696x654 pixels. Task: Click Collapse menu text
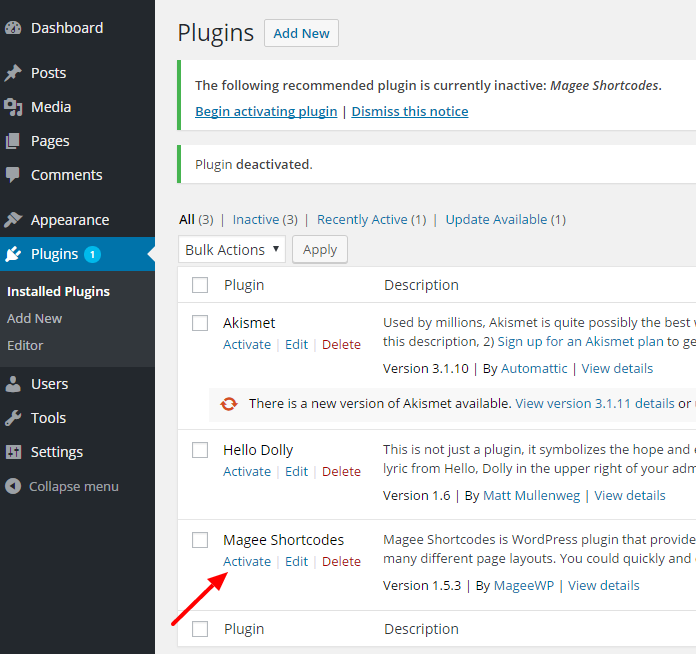(x=74, y=487)
